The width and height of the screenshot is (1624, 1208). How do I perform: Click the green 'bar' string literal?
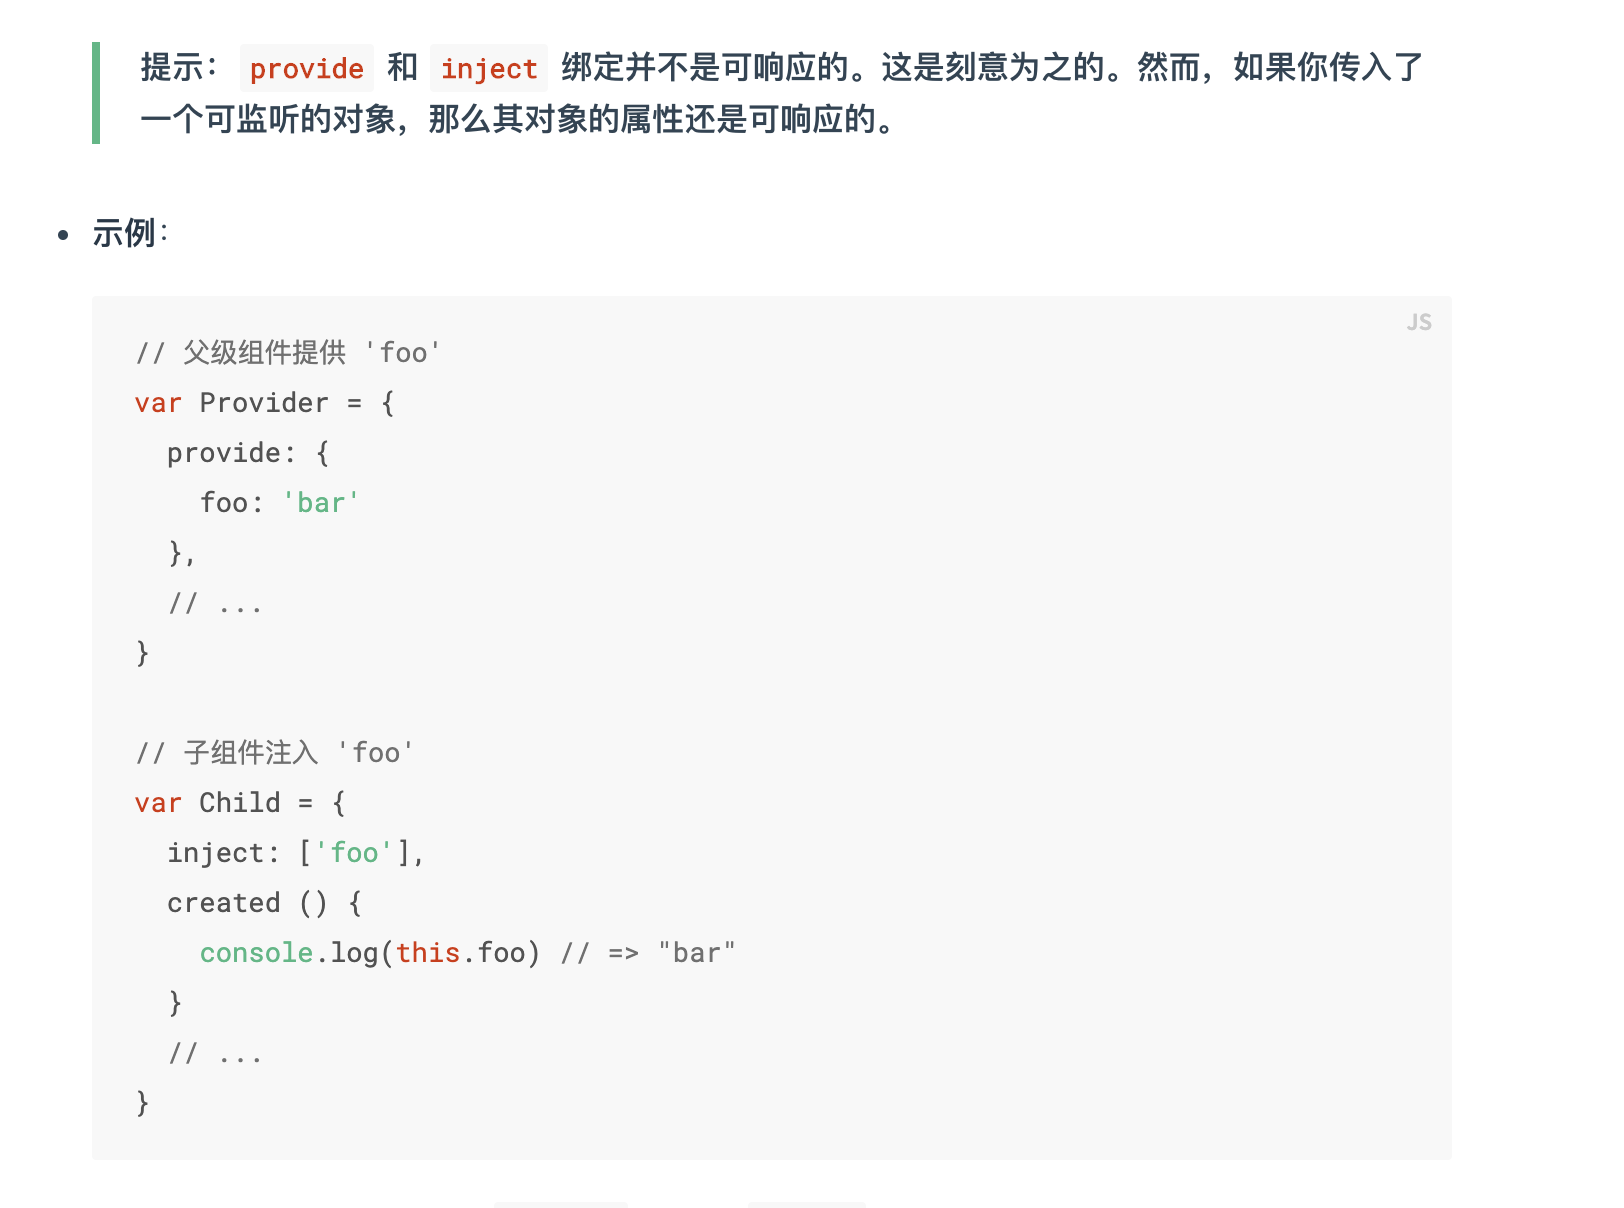coord(321,503)
